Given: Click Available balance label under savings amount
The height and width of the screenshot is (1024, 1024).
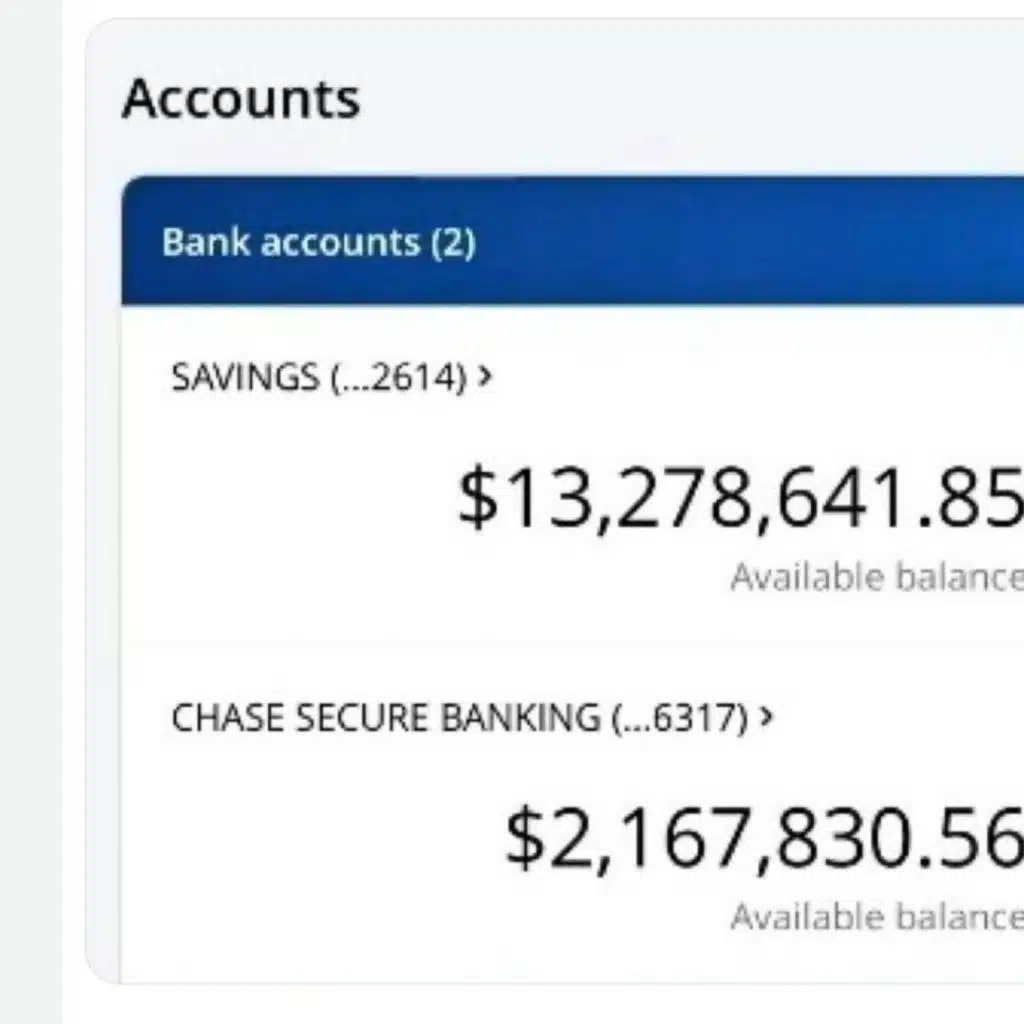Looking at the screenshot, I should pos(876,577).
